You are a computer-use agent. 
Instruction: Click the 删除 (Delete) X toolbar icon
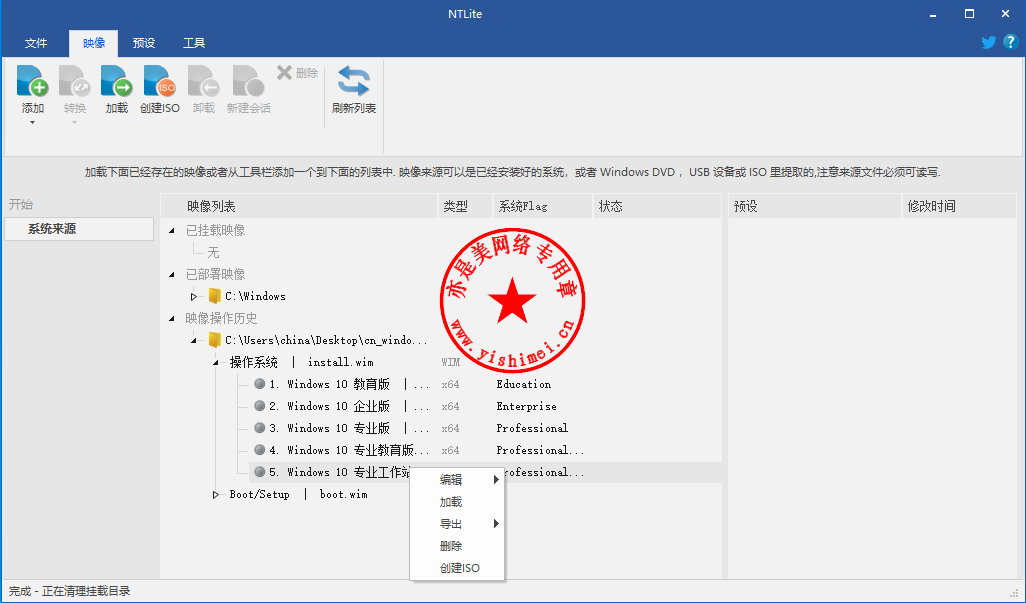pos(284,72)
